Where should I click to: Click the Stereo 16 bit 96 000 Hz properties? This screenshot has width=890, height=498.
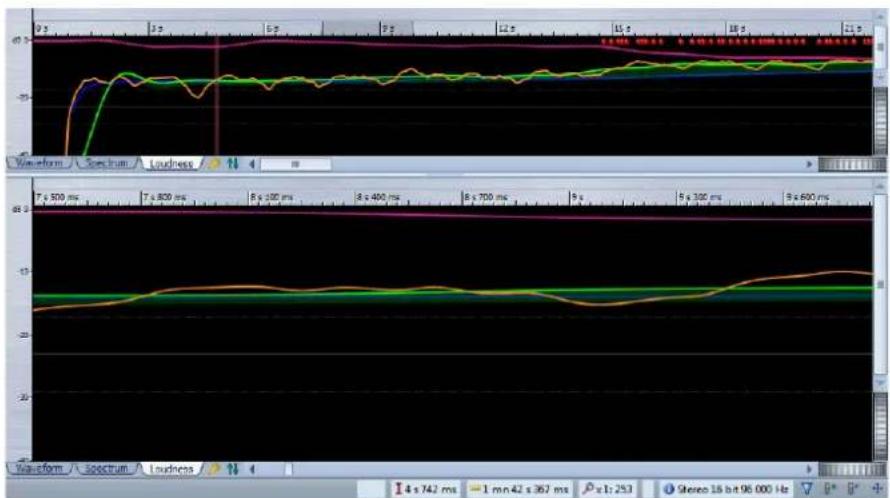(x=725, y=489)
